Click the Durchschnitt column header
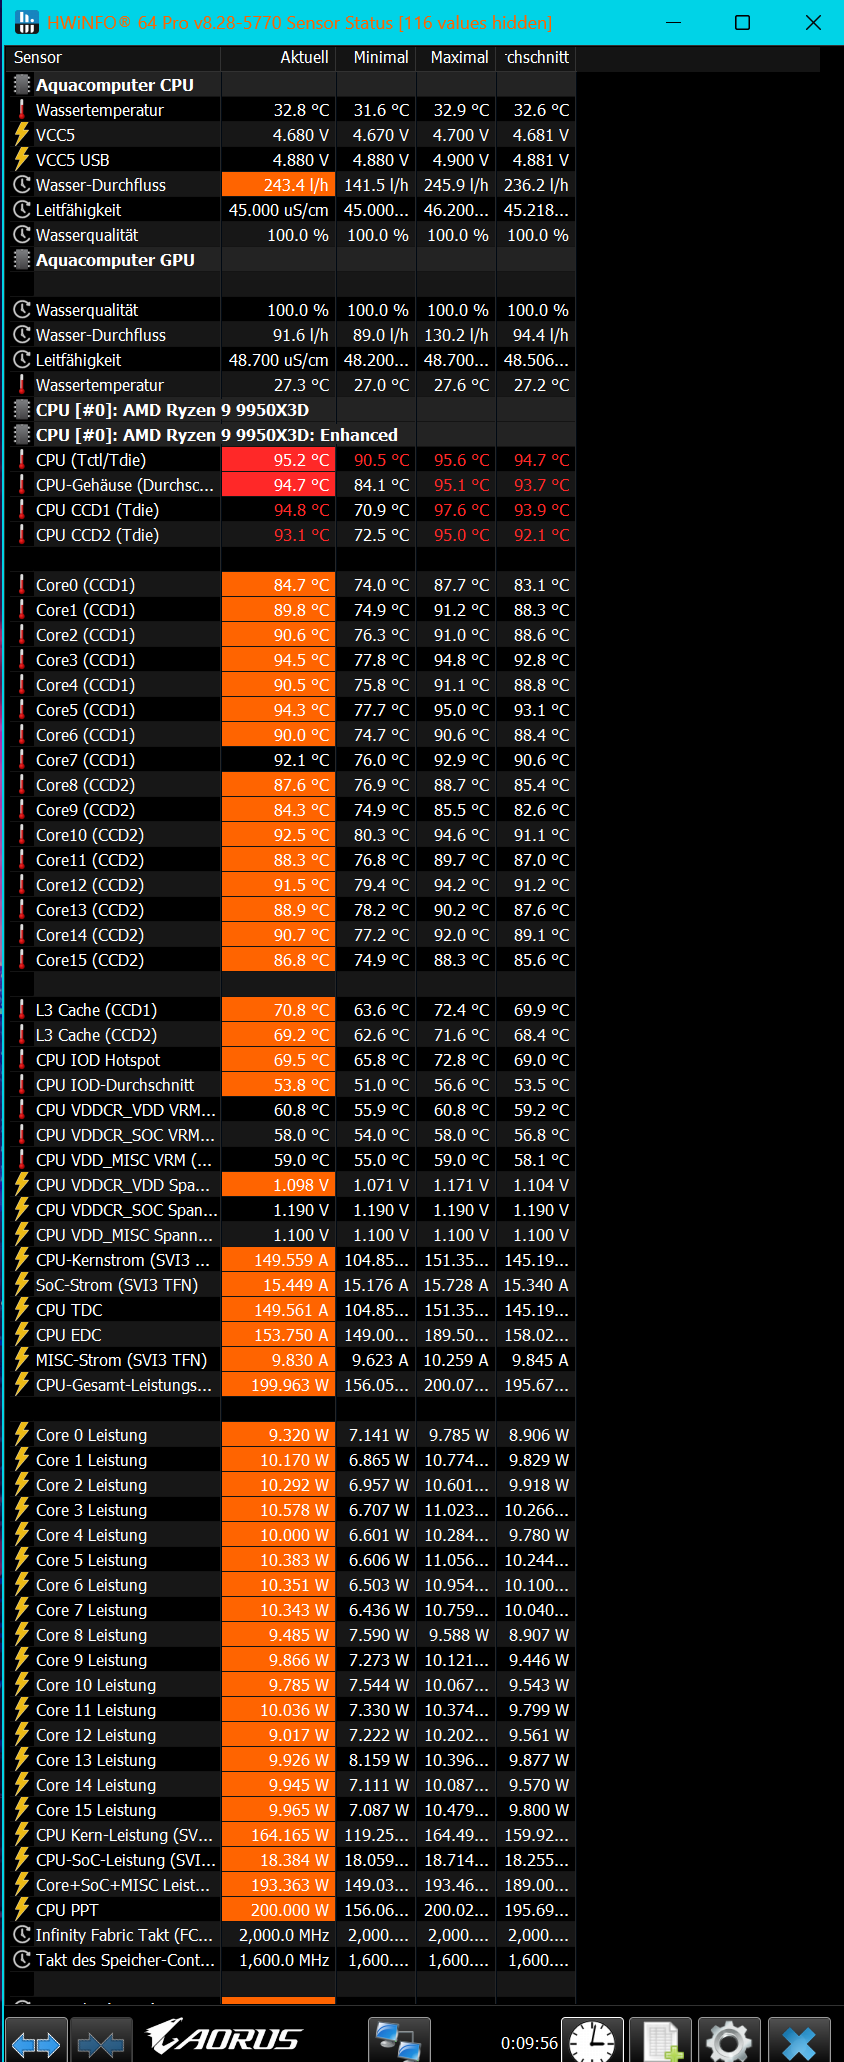The width and height of the screenshot is (844, 2062). pyautogui.click(x=536, y=58)
